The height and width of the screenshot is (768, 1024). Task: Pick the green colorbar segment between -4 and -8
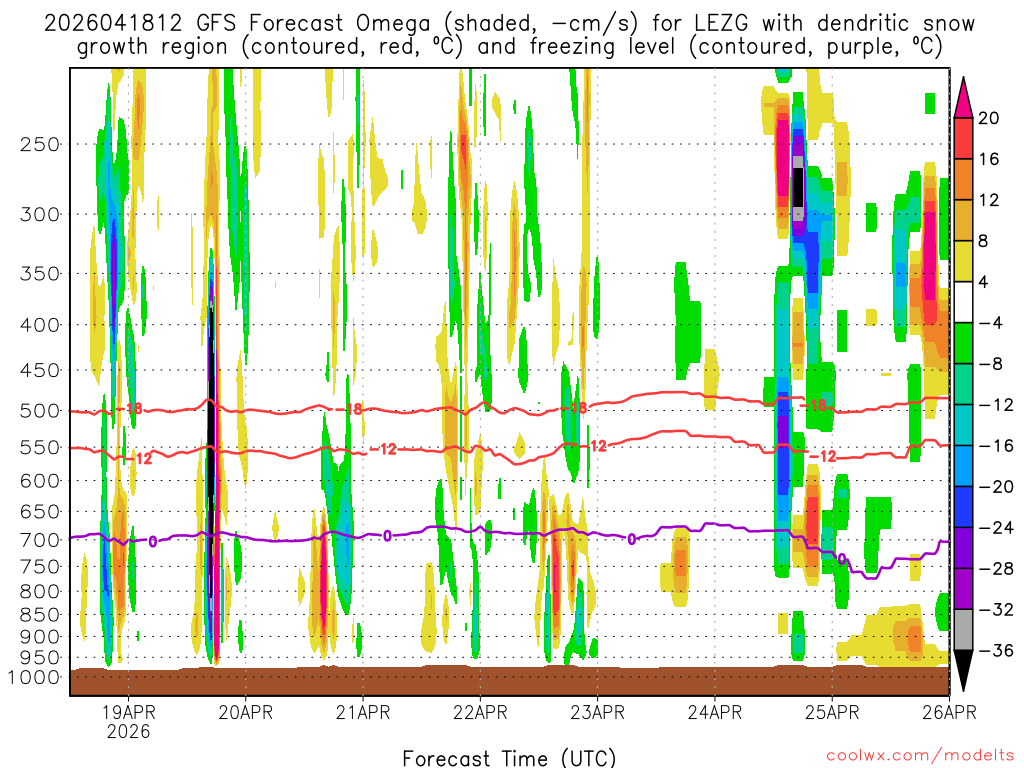coord(963,343)
